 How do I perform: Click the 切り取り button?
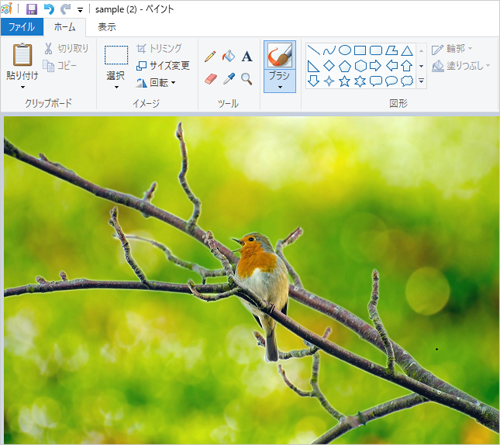pyautogui.click(x=66, y=49)
